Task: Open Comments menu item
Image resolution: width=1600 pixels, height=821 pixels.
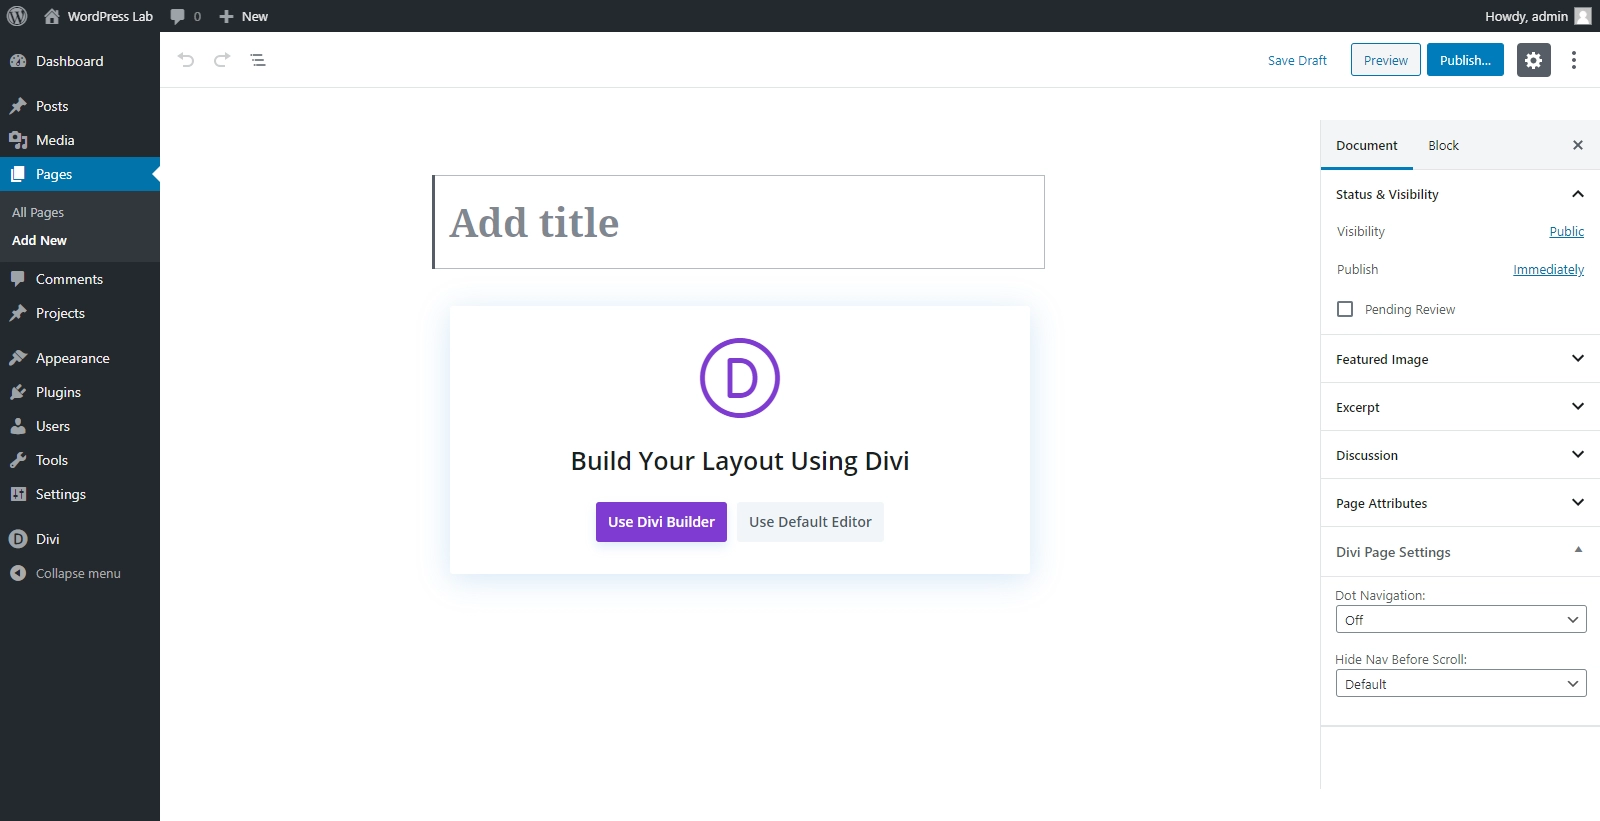Action: click(x=80, y=279)
